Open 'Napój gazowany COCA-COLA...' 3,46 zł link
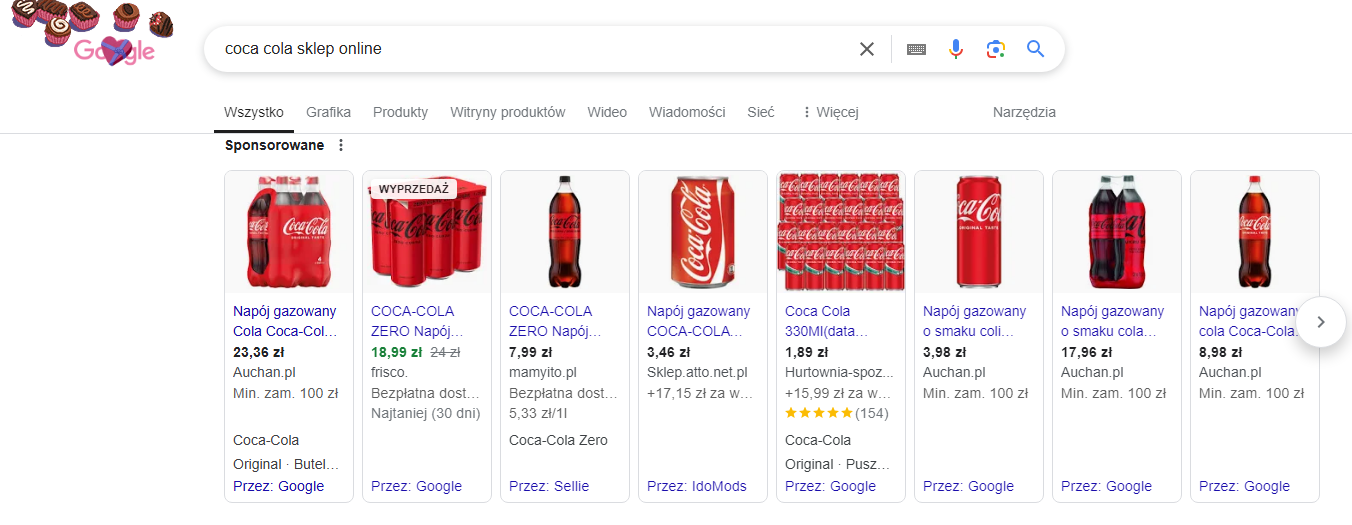 click(698, 321)
